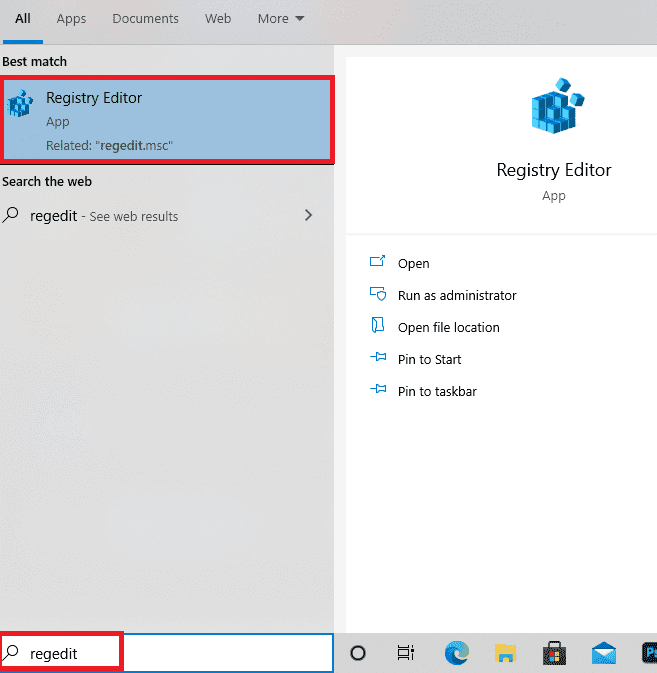Viewport: 657px width, 673px height.
Task: Choose Run as administrator
Action: [x=457, y=295]
